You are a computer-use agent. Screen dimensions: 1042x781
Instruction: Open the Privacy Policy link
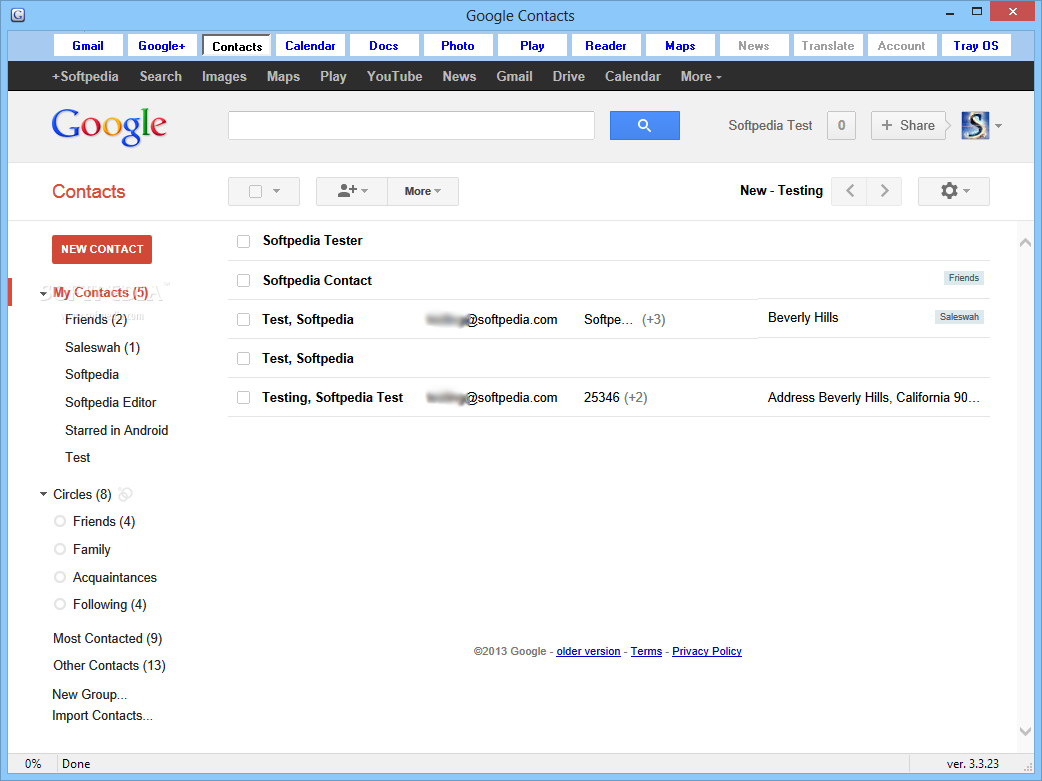point(706,651)
